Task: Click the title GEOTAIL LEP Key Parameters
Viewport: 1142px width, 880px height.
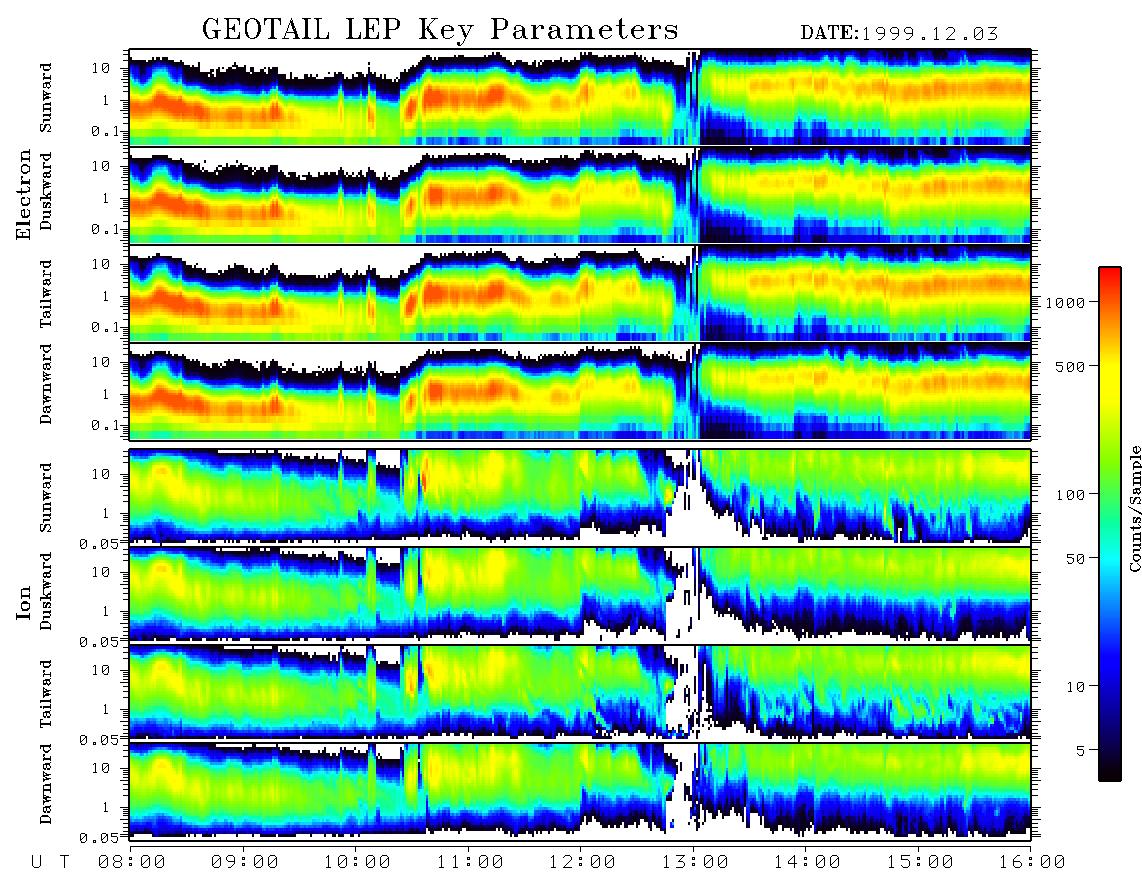Action: (x=440, y=30)
